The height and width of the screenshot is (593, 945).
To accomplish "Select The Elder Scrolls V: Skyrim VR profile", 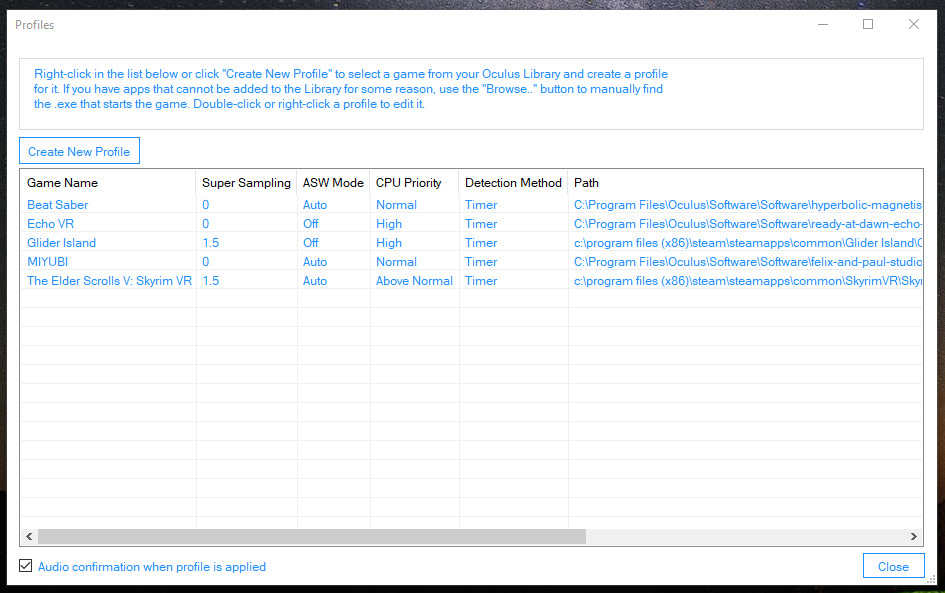I will click(110, 281).
